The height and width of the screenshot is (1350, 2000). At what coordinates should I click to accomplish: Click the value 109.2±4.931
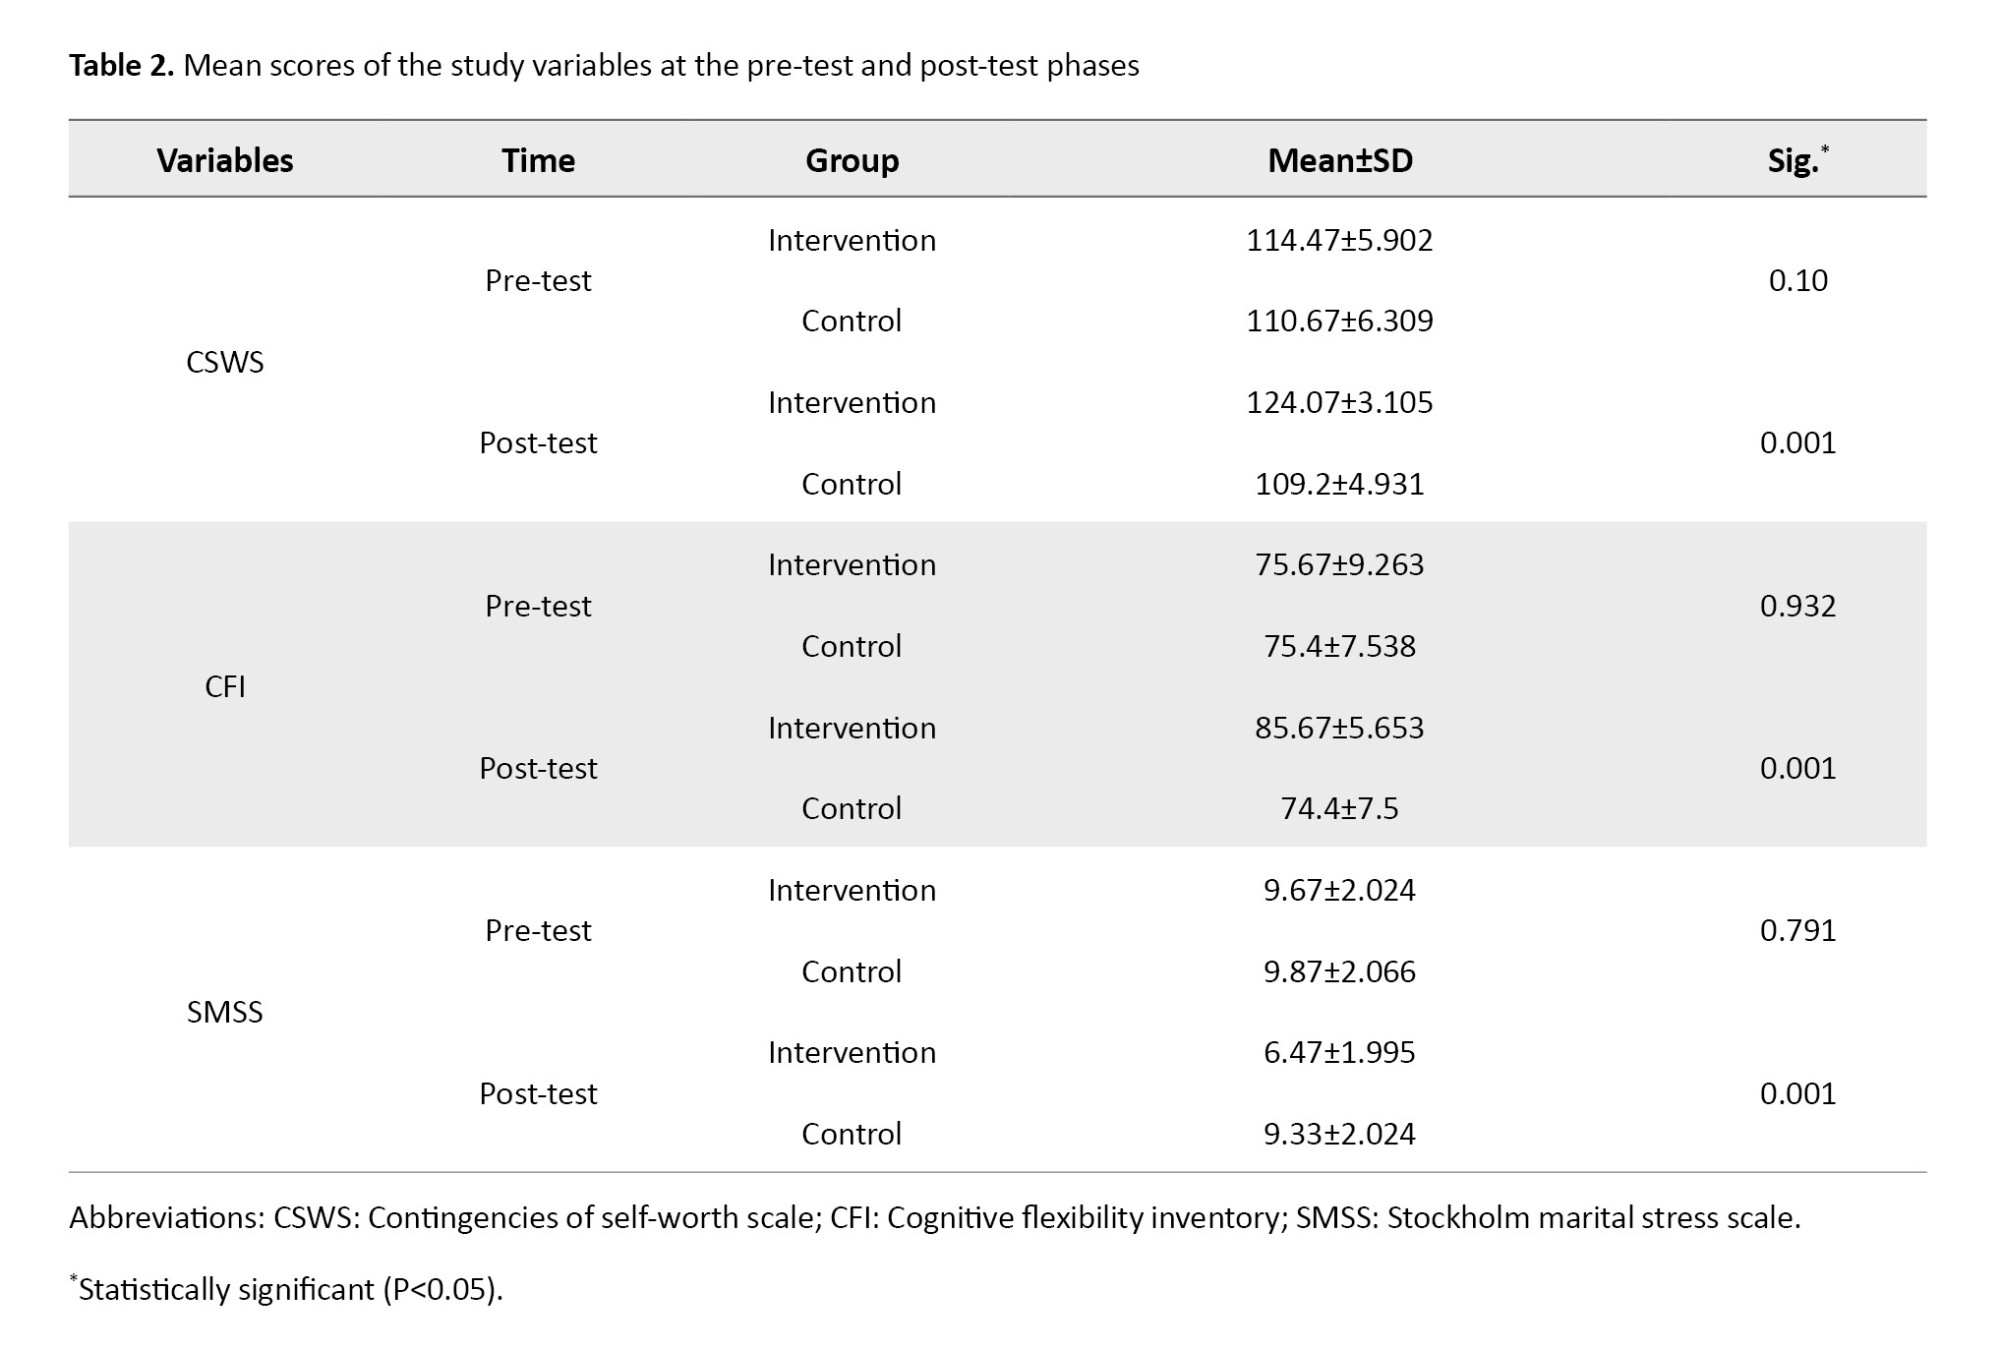point(1339,484)
